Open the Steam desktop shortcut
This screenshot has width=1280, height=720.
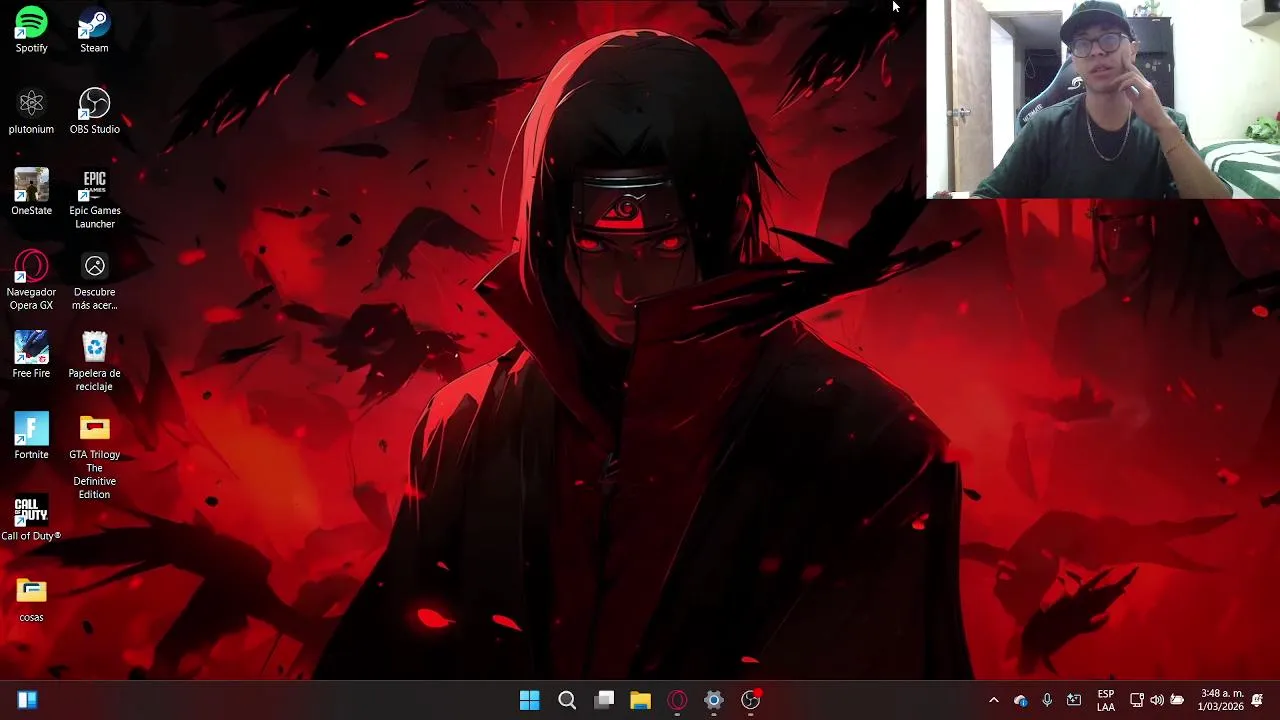(94, 29)
